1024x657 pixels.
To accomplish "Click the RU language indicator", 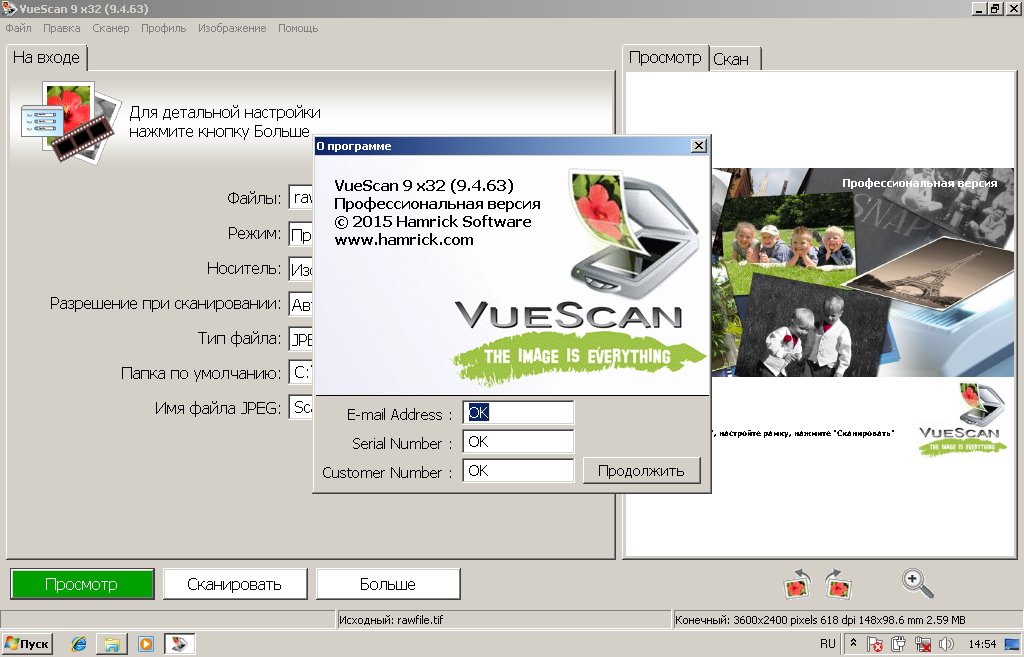I will coord(827,644).
